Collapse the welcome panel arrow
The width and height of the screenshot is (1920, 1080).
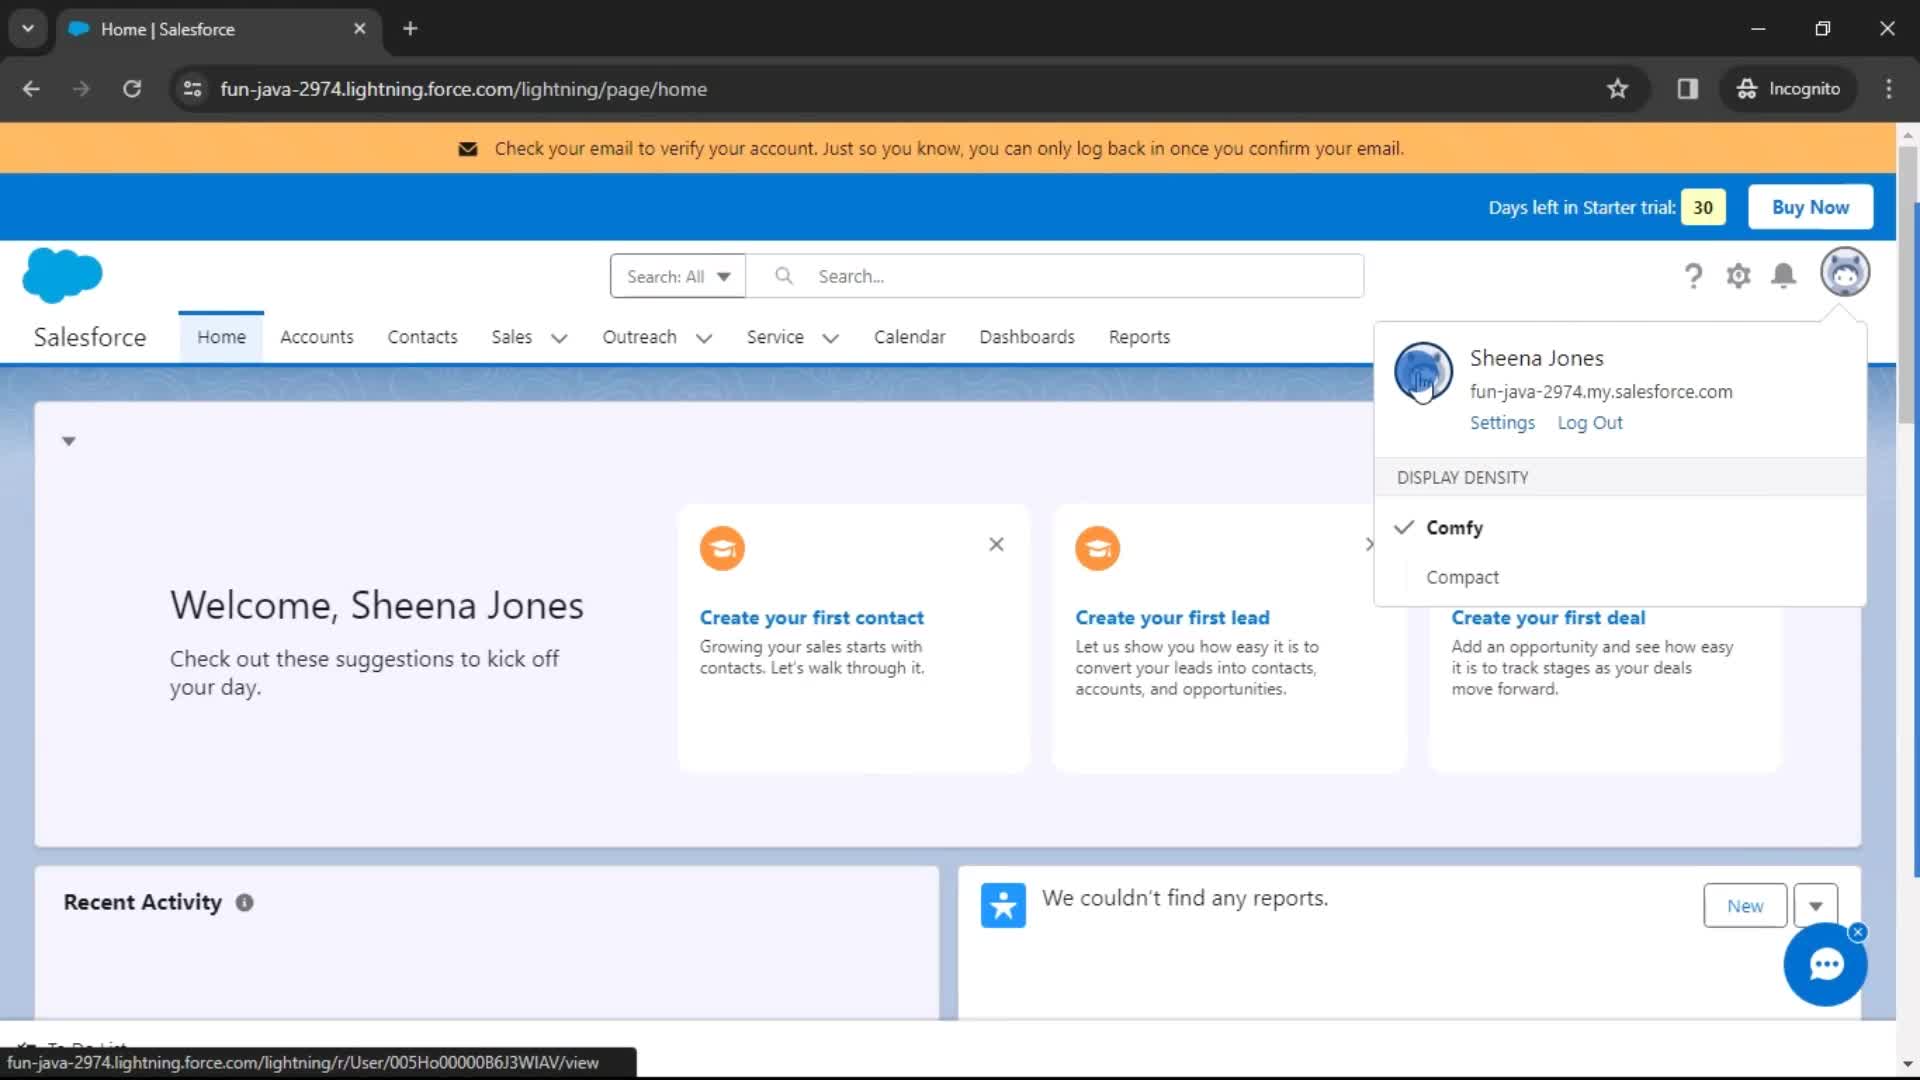coord(69,441)
